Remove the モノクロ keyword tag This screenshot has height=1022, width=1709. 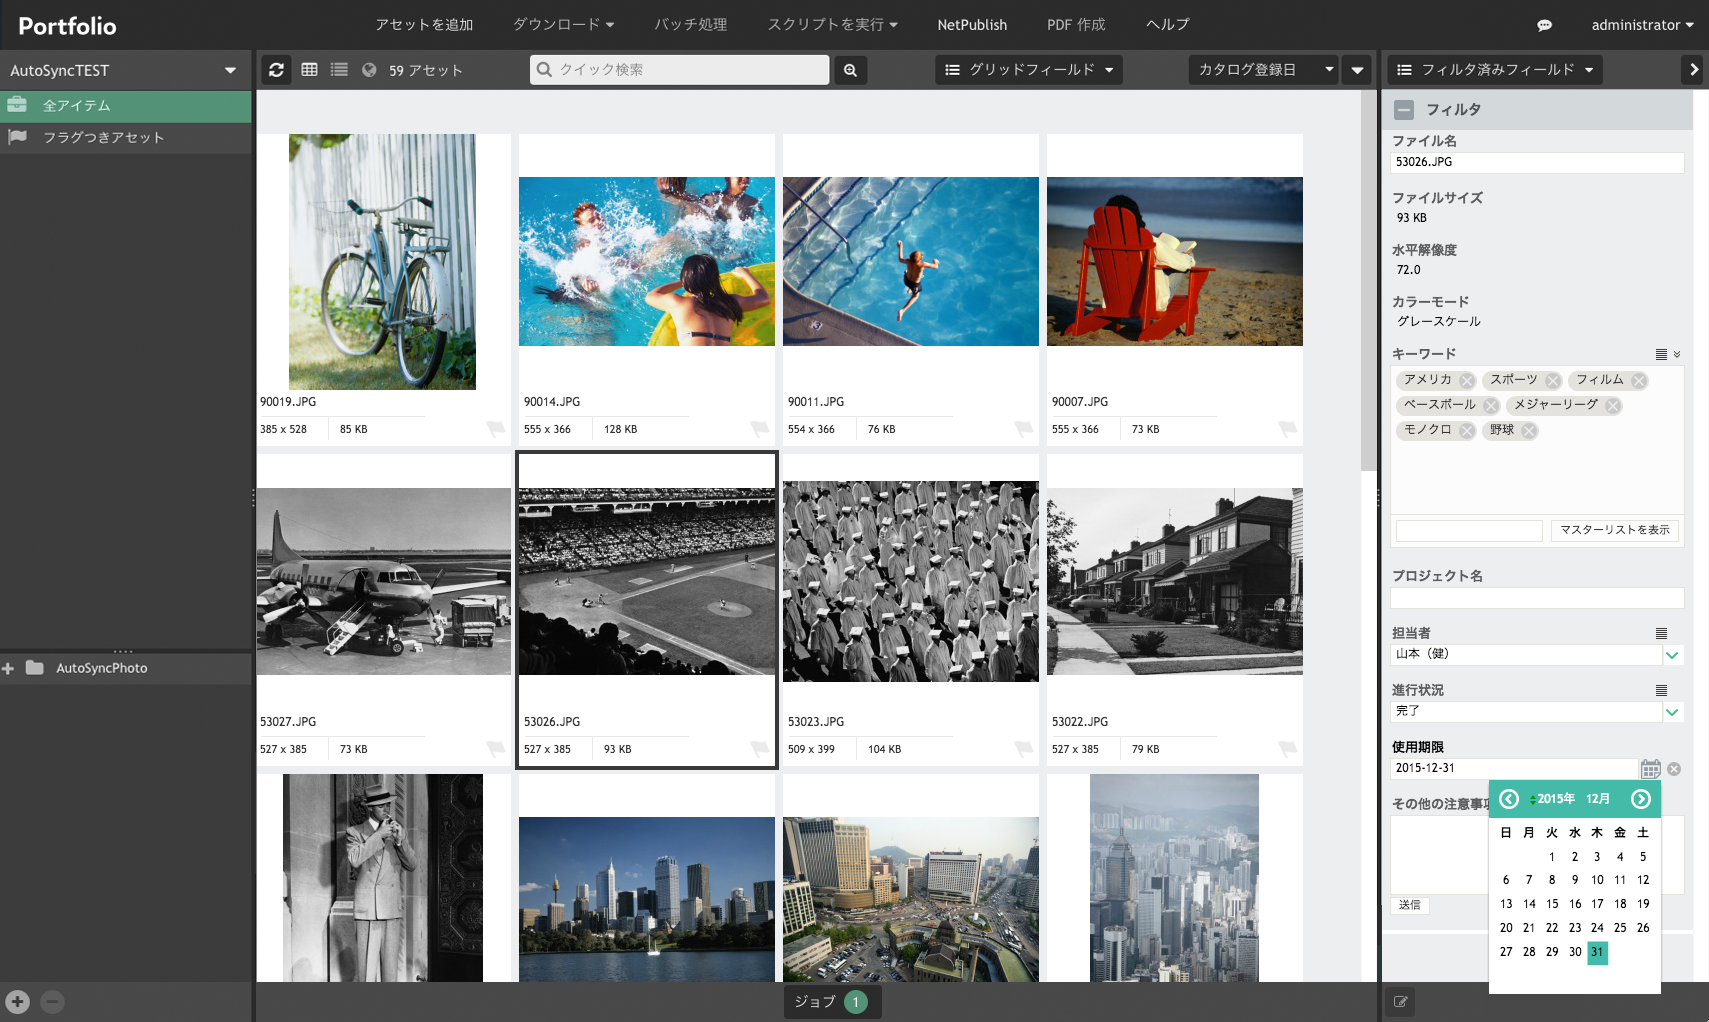(x=1466, y=431)
